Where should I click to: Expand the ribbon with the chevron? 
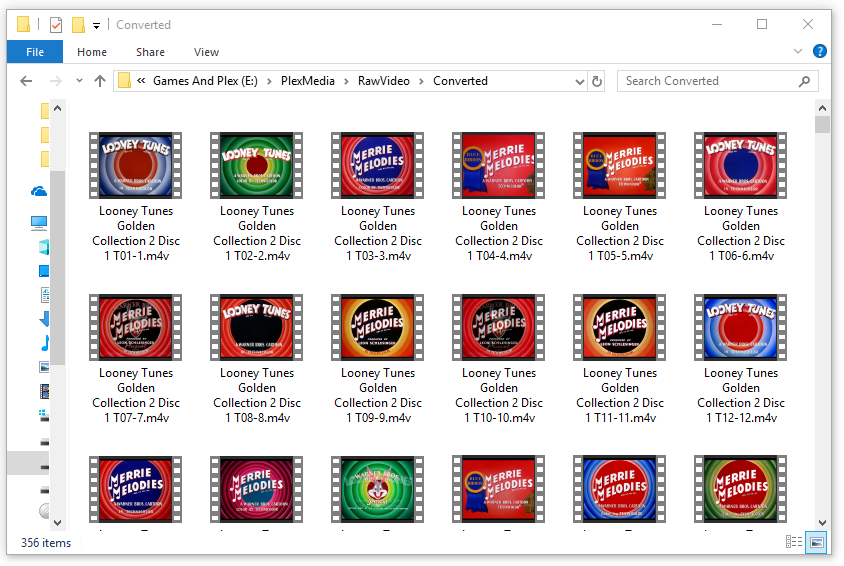[798, 52]
